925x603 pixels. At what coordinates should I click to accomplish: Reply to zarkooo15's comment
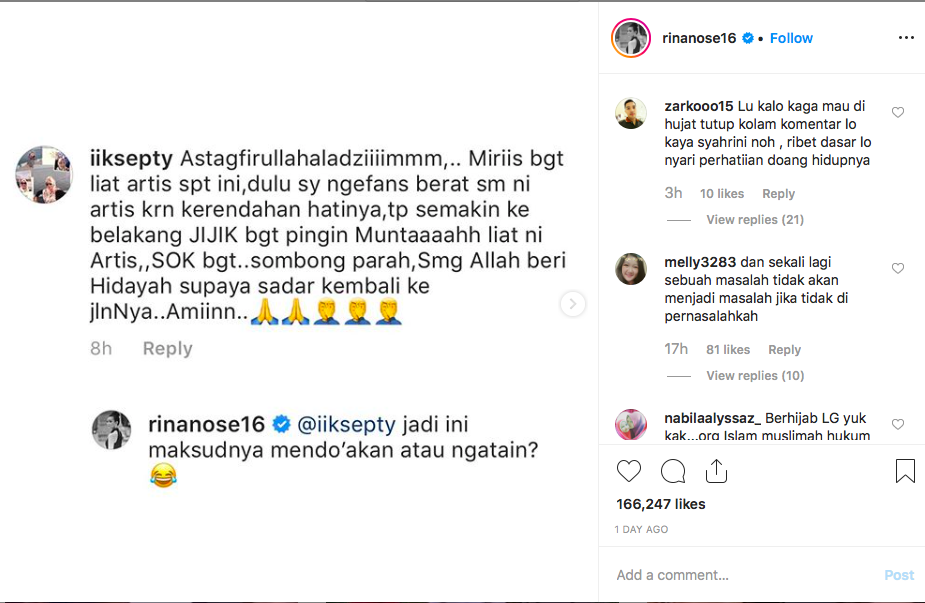click(x=778, y=194)
